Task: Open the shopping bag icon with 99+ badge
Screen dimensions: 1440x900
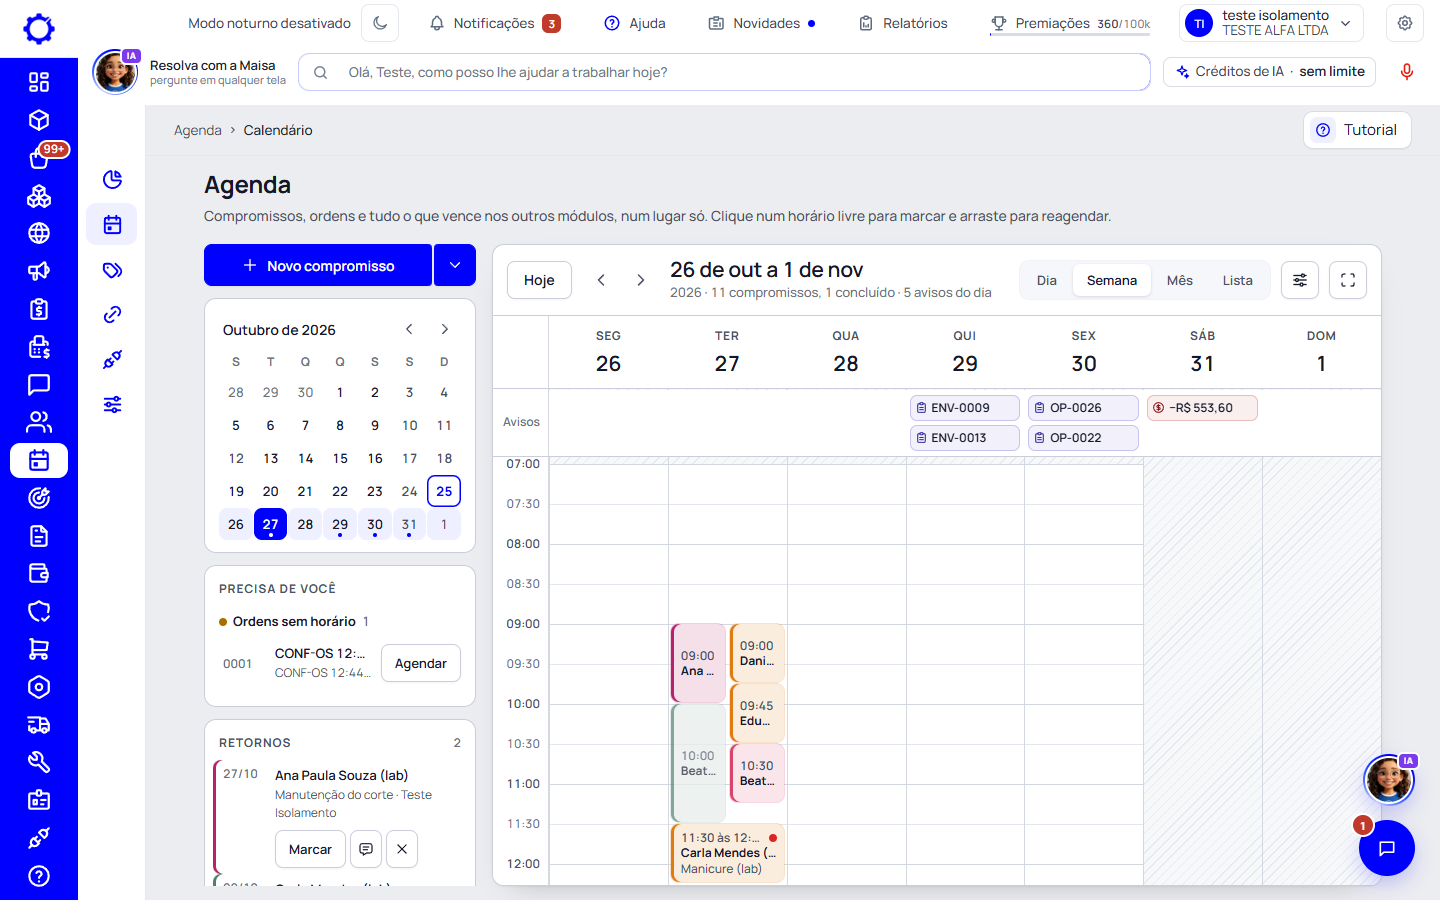Action: pos(39,157)
